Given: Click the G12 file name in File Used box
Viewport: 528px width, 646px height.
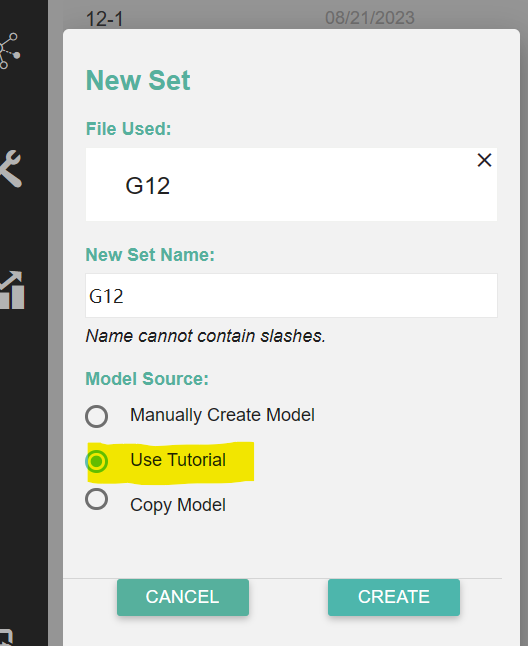Looking at the screenshot, I should 147,185.
